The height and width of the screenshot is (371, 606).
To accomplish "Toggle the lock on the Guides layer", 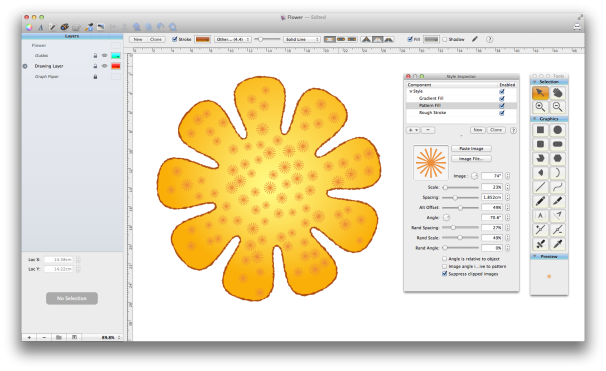I will point(95,56).
